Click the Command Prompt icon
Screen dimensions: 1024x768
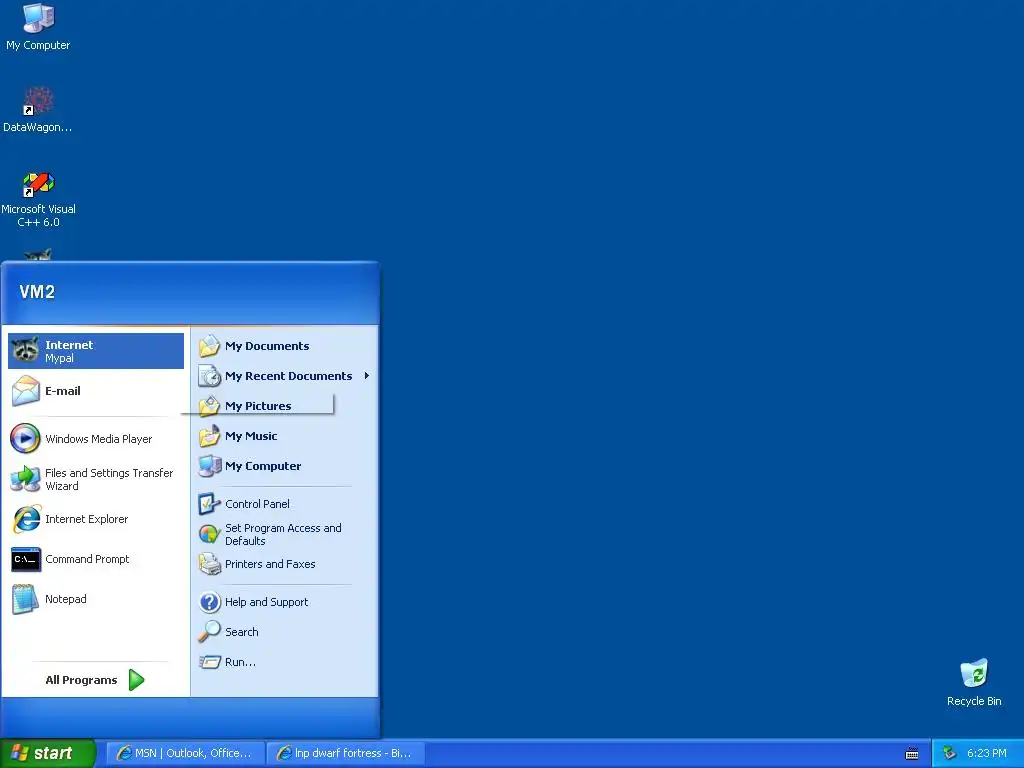[x=25, y=559]
